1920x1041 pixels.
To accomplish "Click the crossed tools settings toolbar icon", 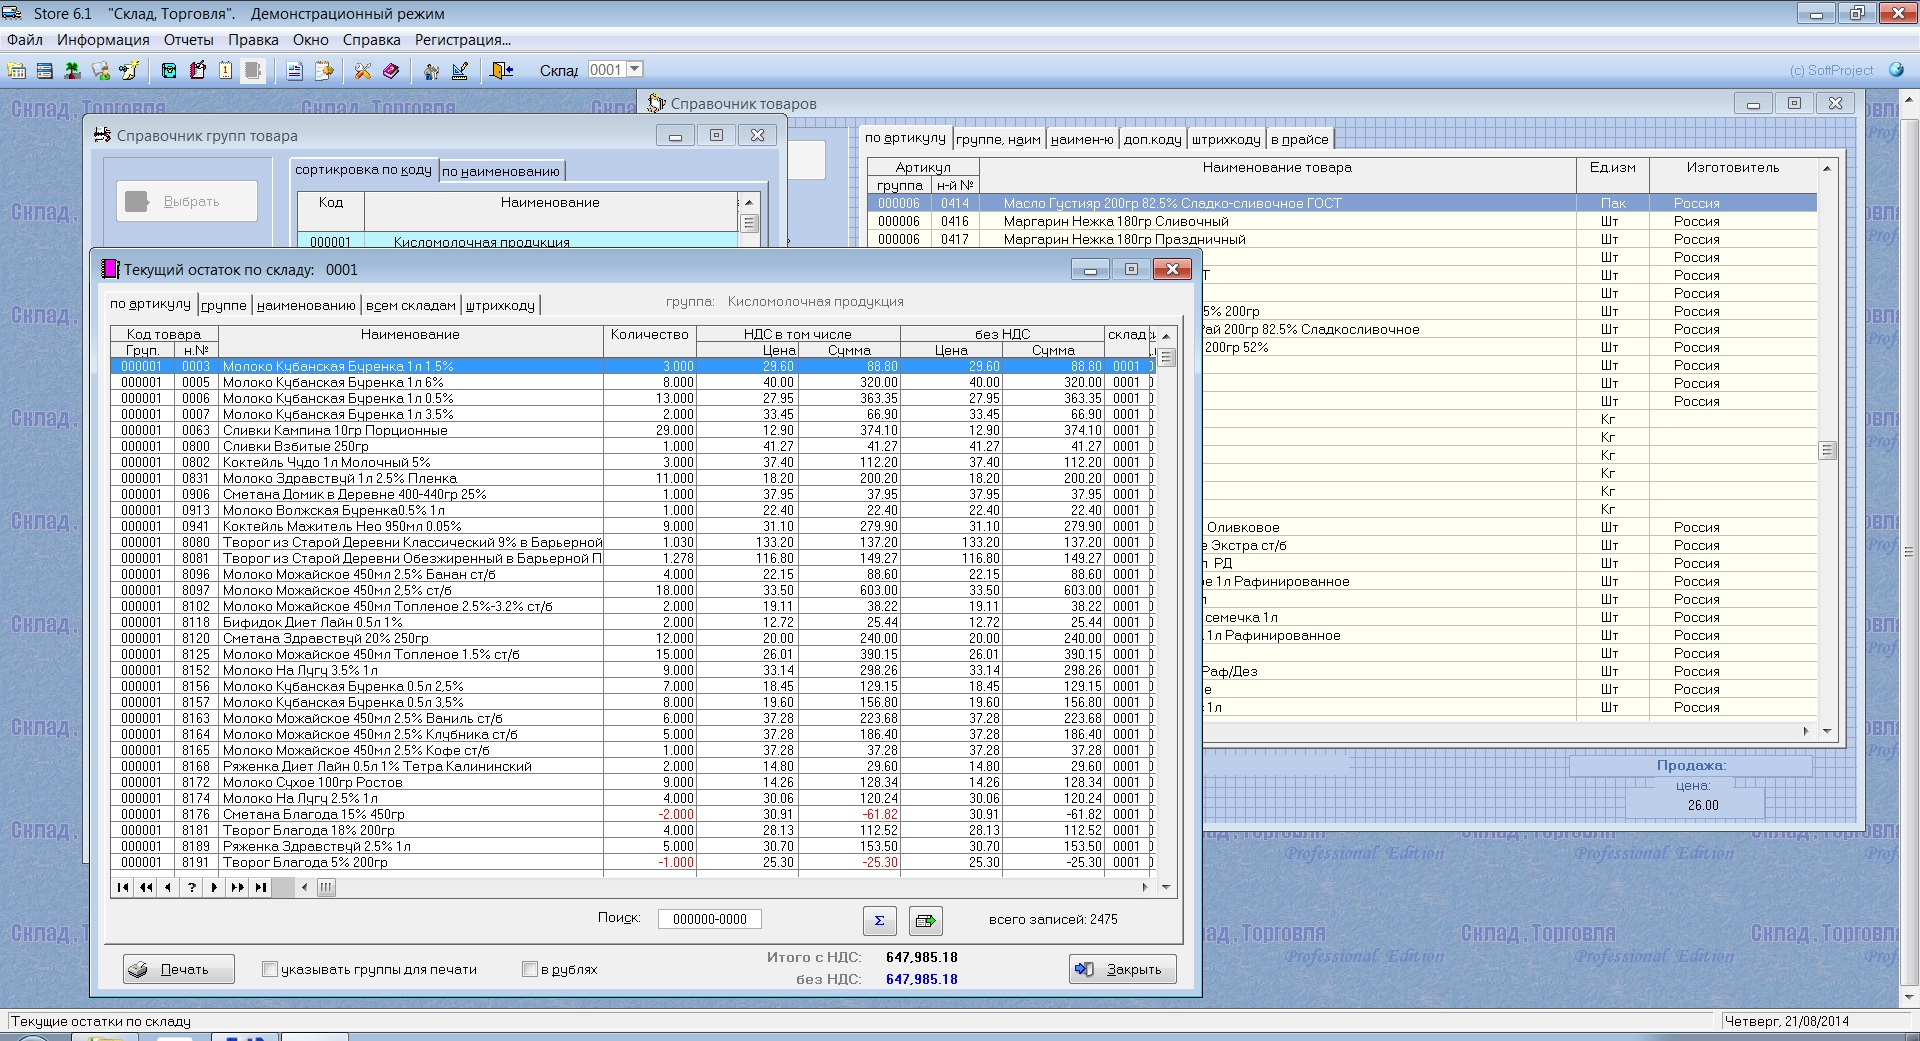I will coord(362,70).
